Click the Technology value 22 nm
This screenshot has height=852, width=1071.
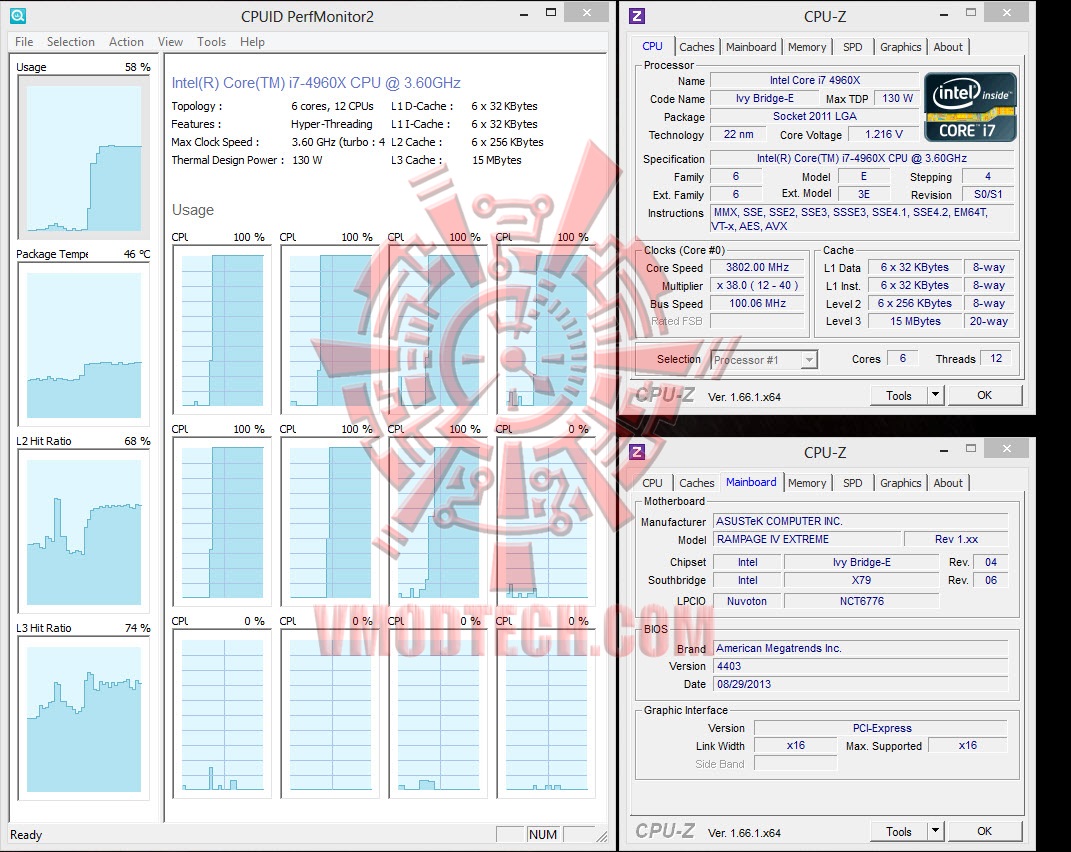(738, 134)
